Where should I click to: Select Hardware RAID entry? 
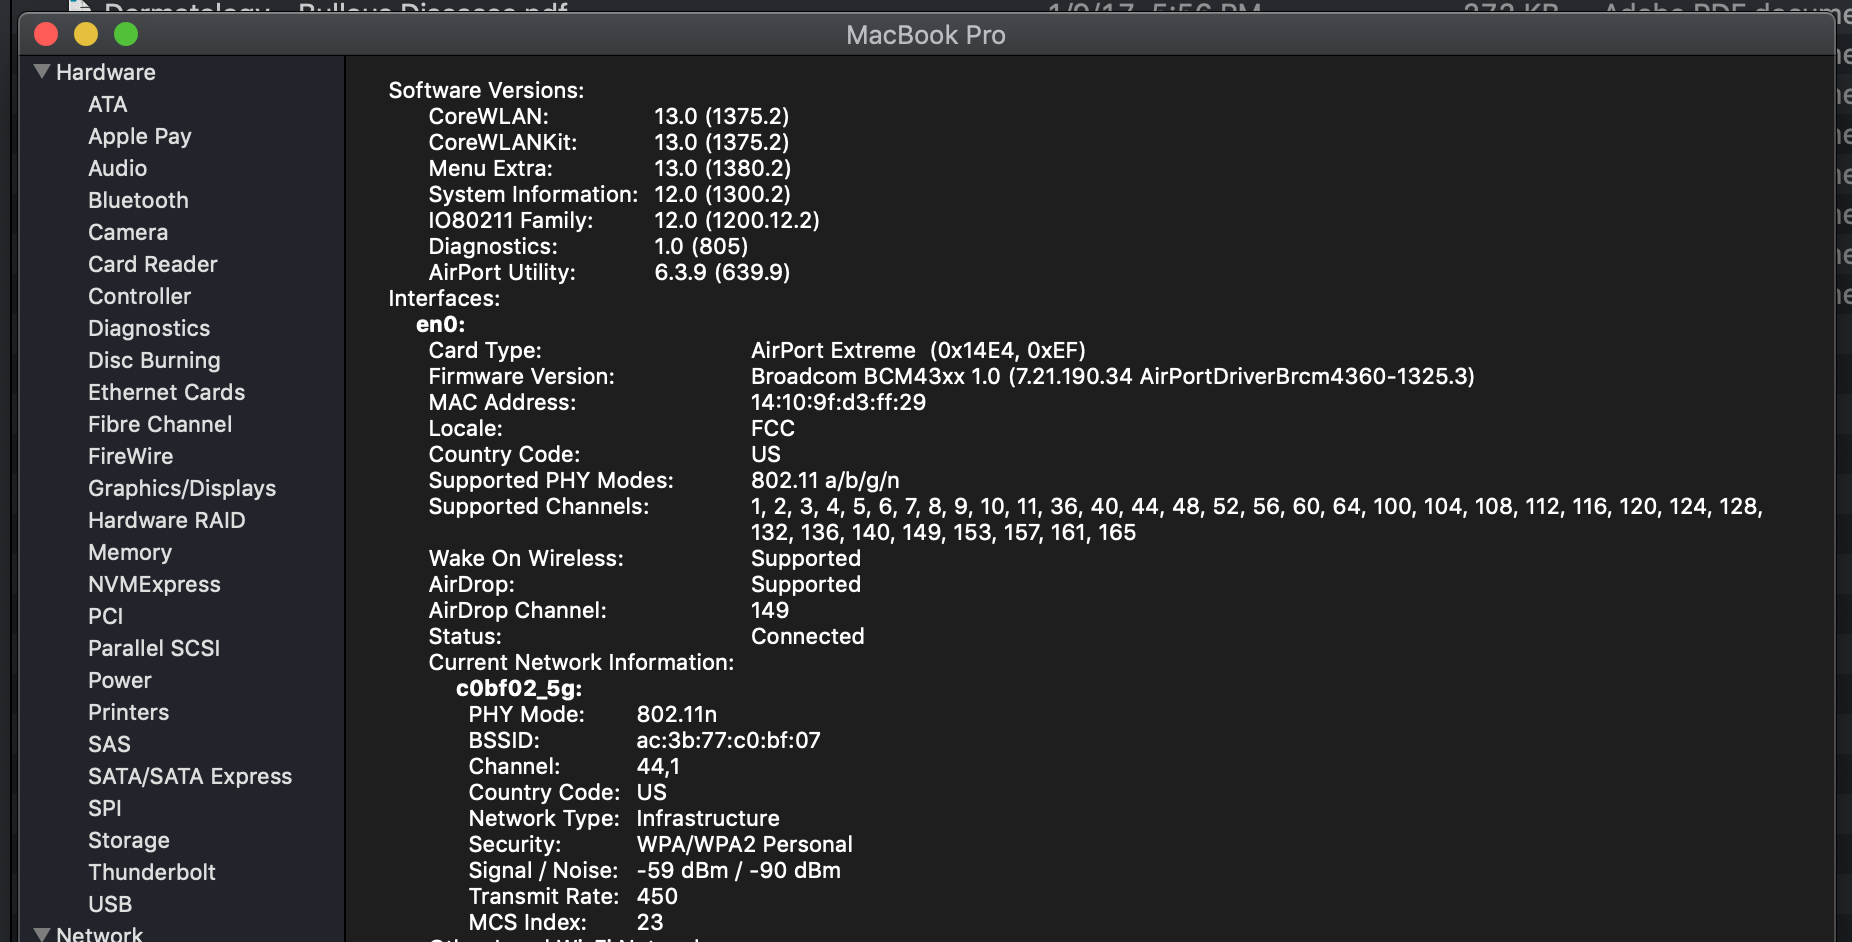coord(166,520)
